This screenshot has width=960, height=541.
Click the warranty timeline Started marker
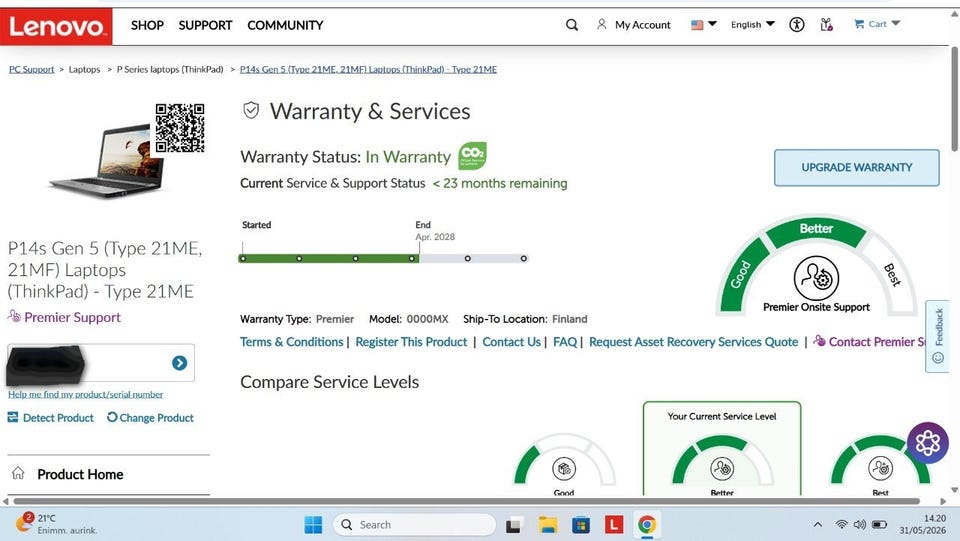click(242, 258)
